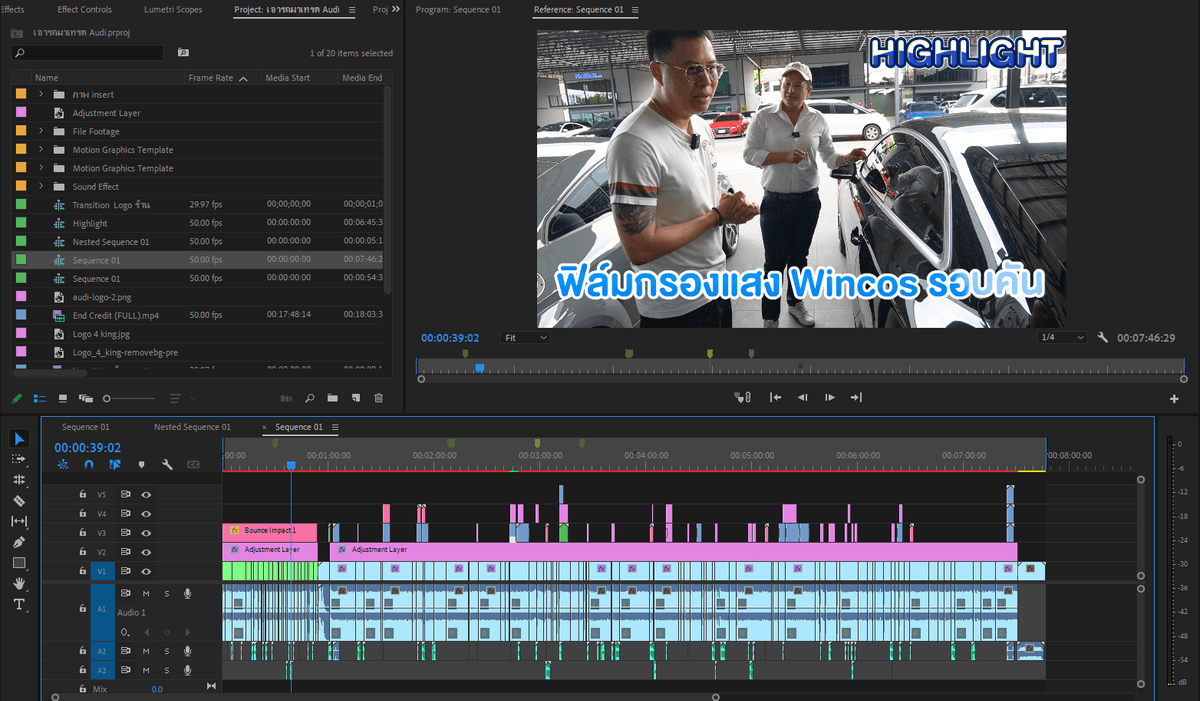Screen dimensions: 1200x701
Task: Switch Project panel to Freeform View
Action: point(85,398)
